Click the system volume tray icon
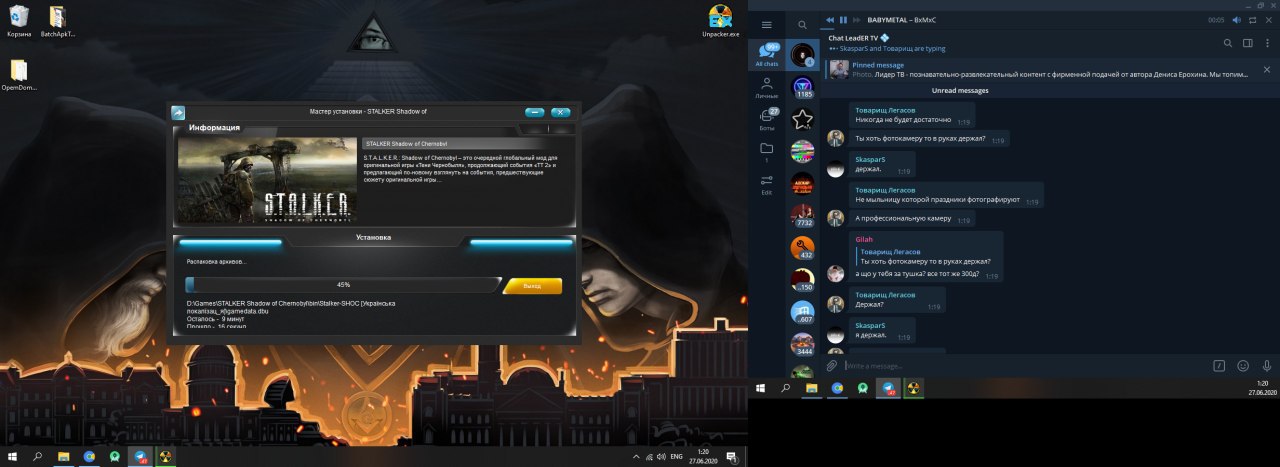Image resolution: width=1280 pixels, height=467 pixels. (x=661, y=456)
